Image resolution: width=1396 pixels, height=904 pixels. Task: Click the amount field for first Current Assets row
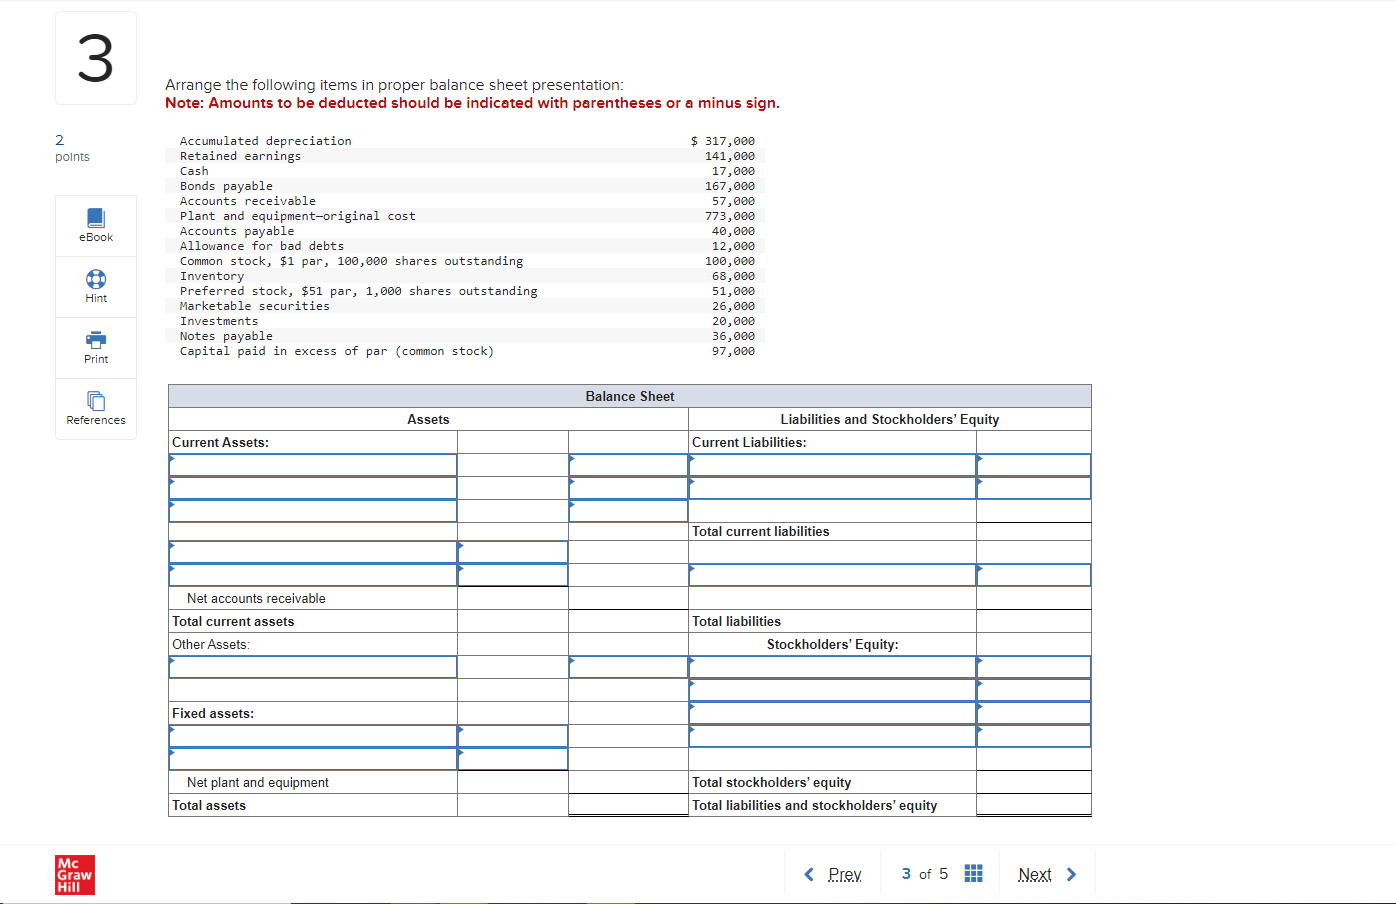click(628, 465)
